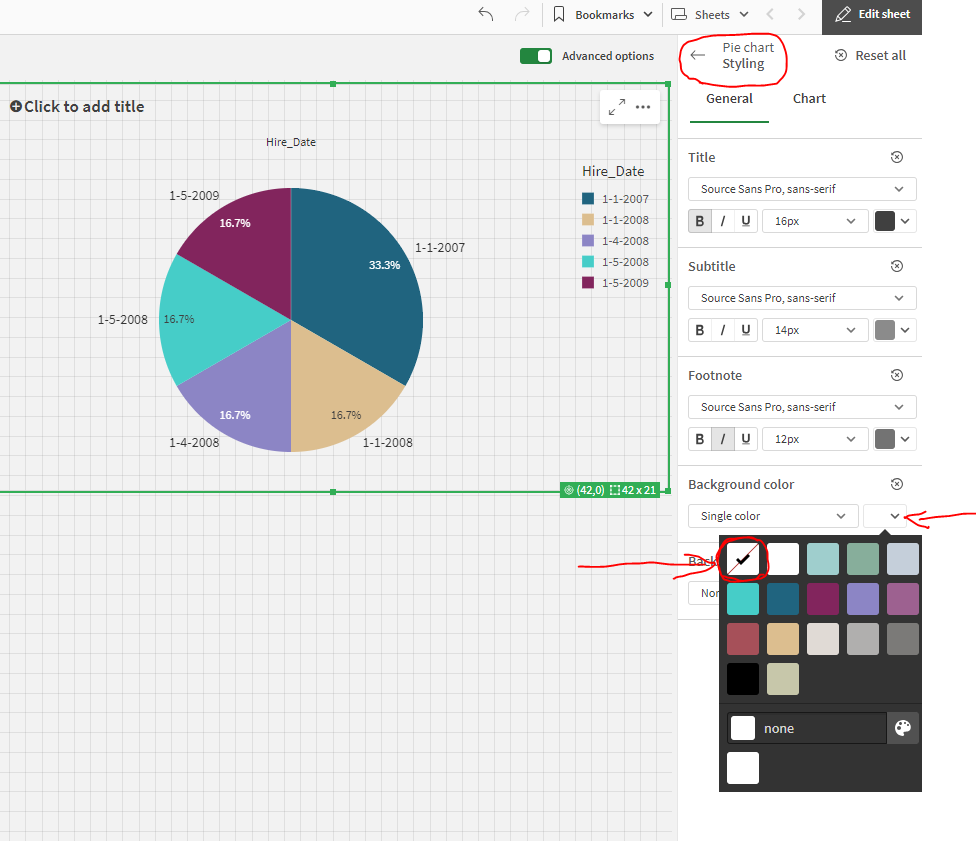The width and height of the screenshot is (976, 841).
Task: Open the pie chart options menu via ellipsis icon
Action: click(x=643, y=106)
